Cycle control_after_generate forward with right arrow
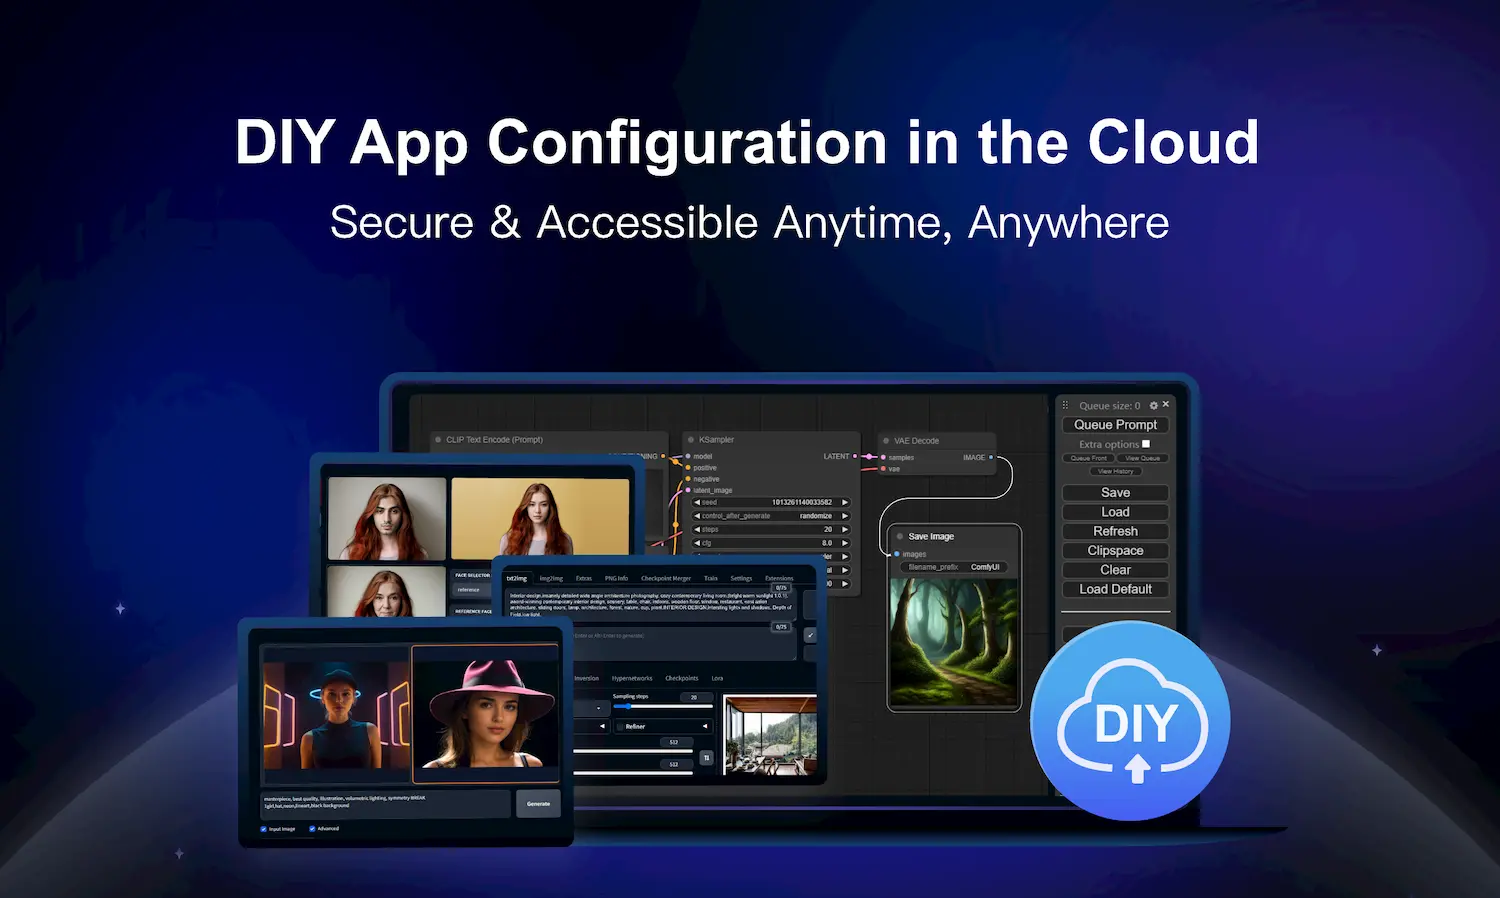This screenshot has height=898, width=1500. [x=845, y=516]
